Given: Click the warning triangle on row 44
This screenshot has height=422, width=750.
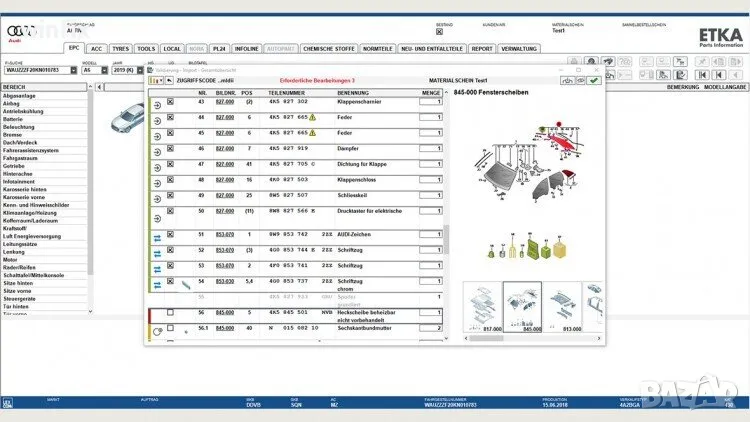Looking at the screenshot, I should click(311, 117).
